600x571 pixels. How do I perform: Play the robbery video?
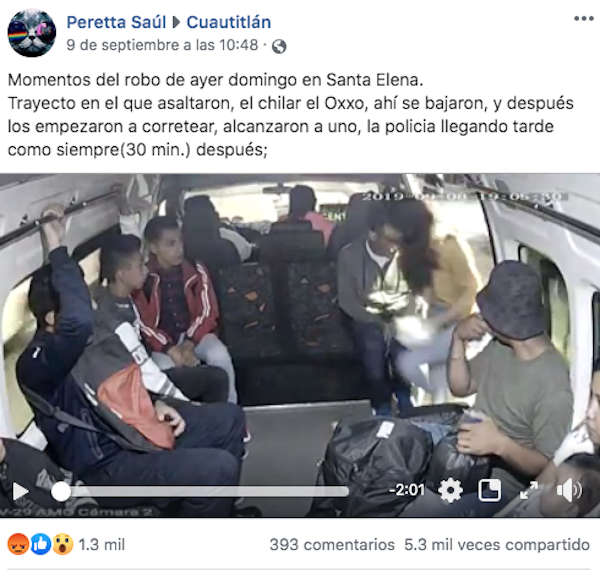click(20, 491)
